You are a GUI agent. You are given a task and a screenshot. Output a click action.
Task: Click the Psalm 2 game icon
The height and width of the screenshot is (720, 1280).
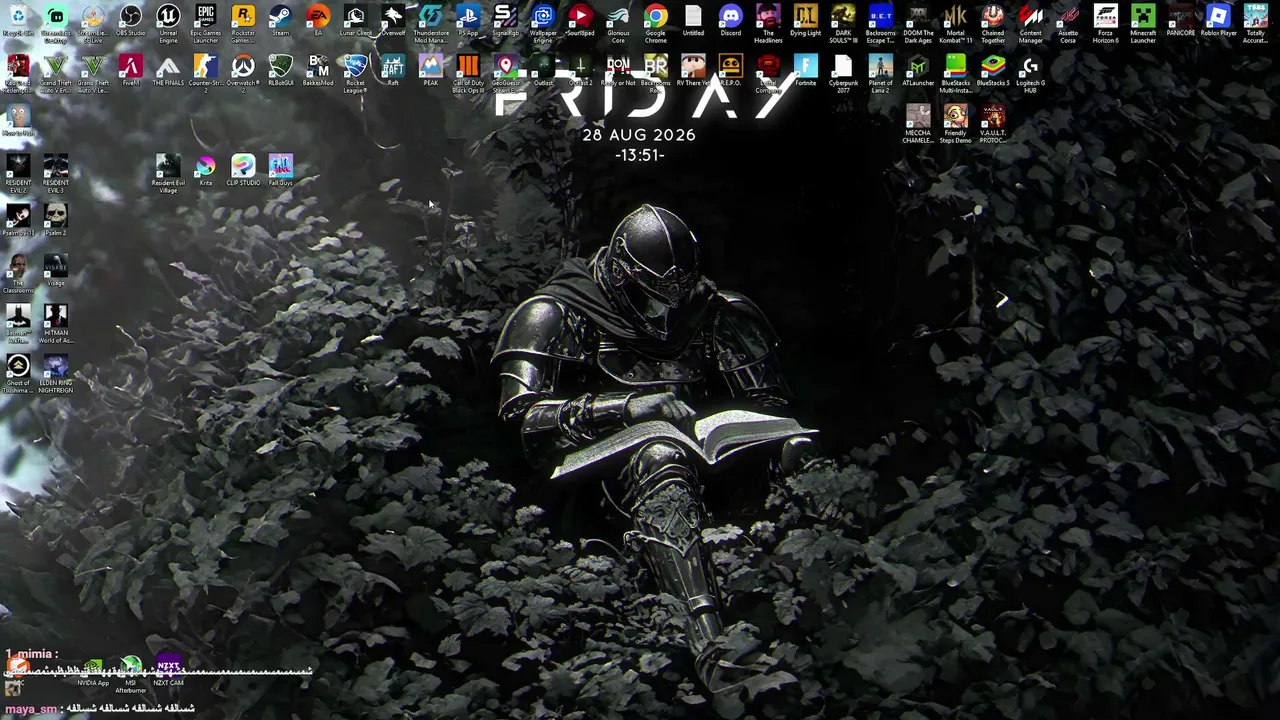click(56, 221)
